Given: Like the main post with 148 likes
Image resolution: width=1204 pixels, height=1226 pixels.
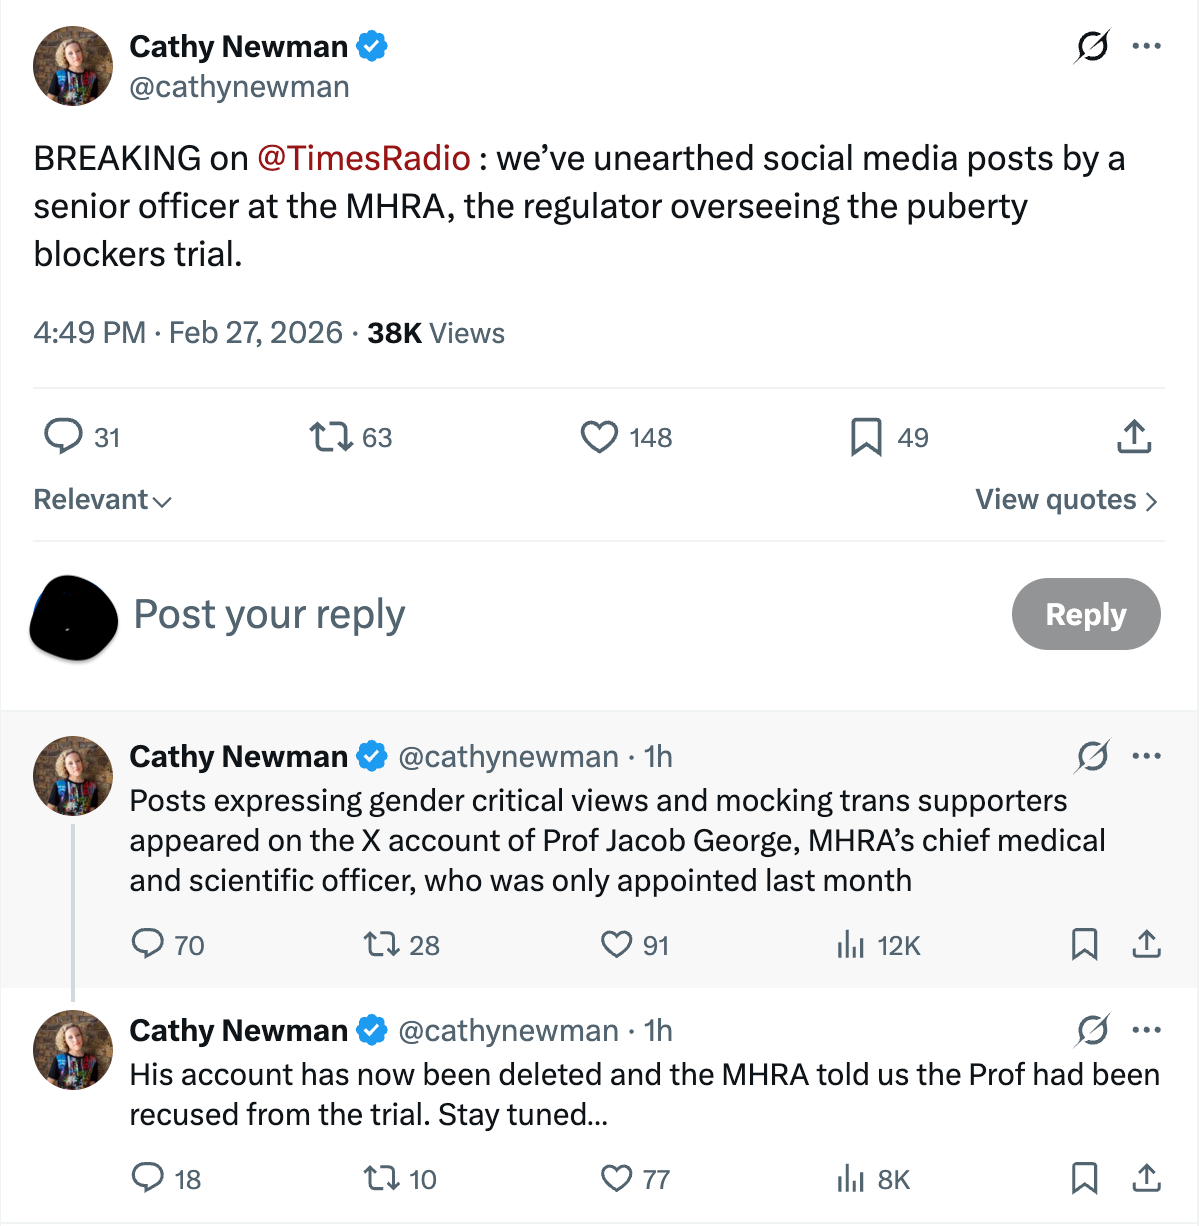Looking at the screenshot, I should (x=599, y=437).
